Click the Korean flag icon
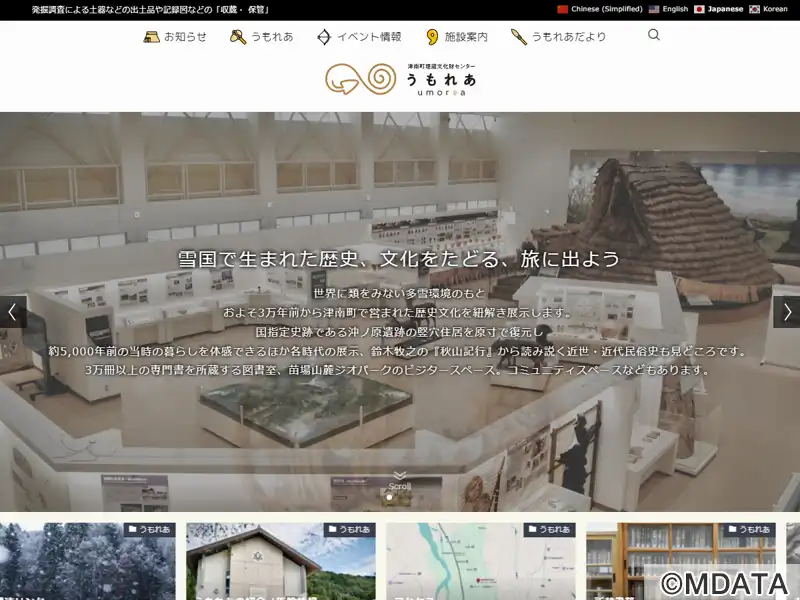 coord(754,9)
